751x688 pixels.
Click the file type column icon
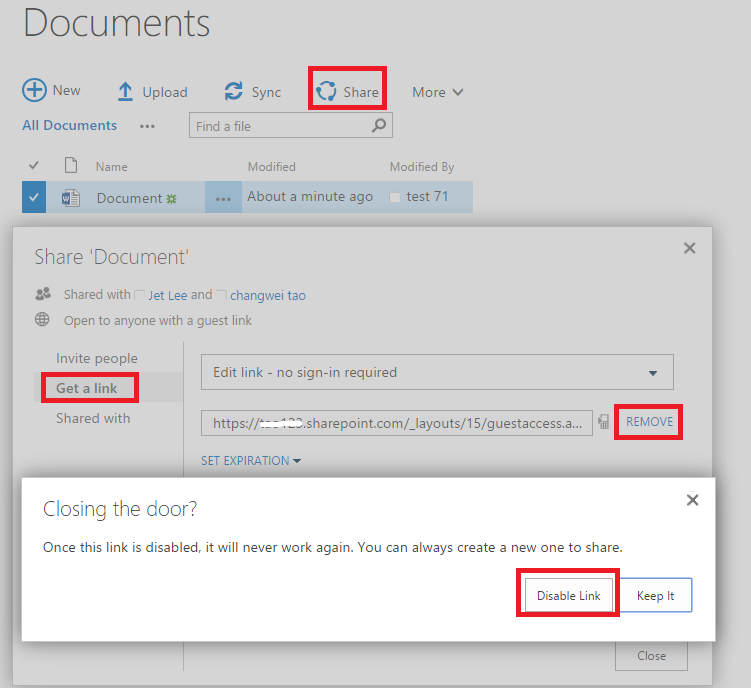coord(71,165)
